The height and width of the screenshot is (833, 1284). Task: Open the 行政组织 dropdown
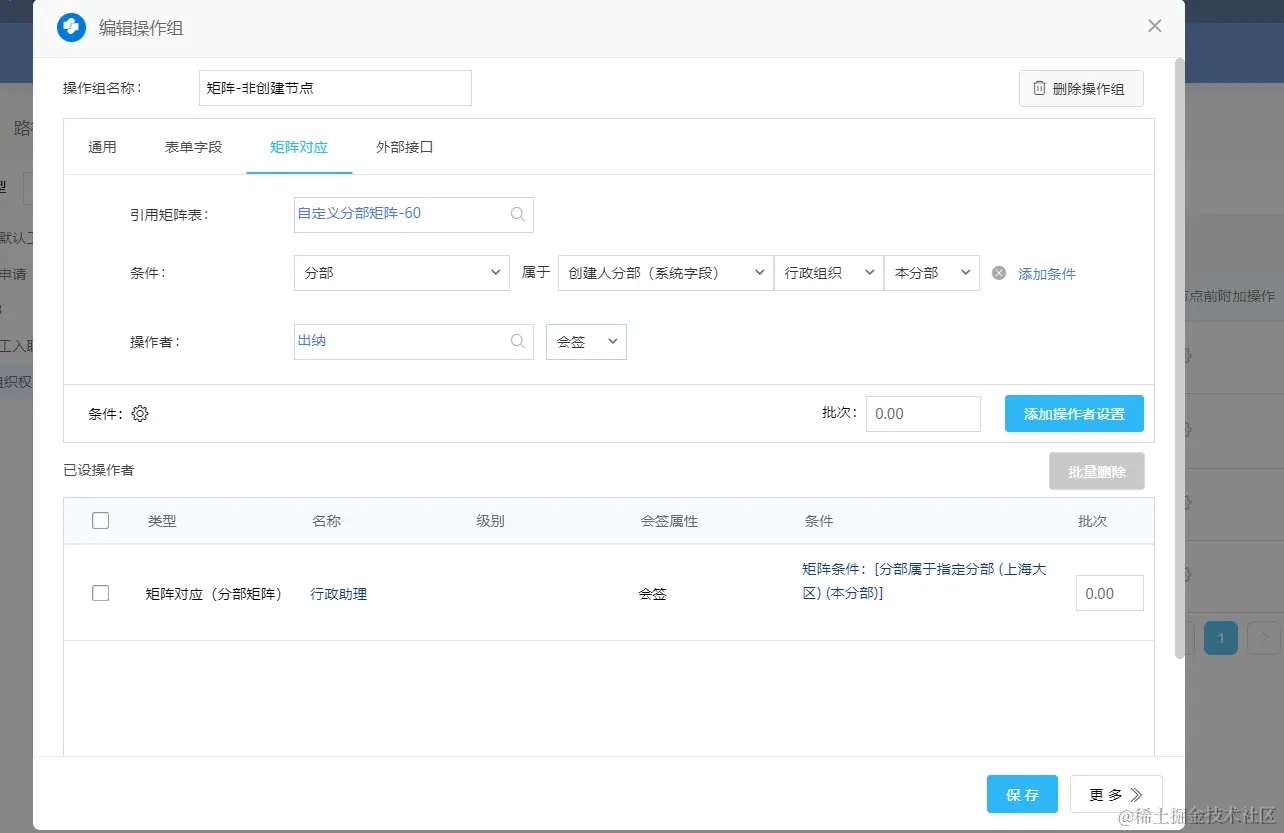pos(829,273)
